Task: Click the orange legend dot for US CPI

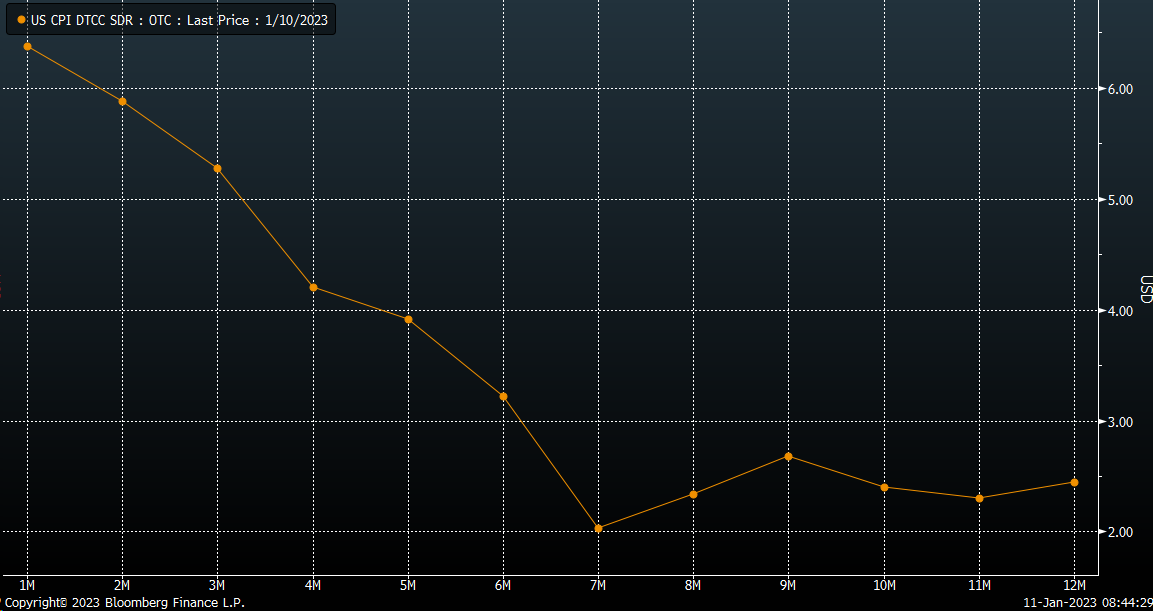Action: coord(22,19)
